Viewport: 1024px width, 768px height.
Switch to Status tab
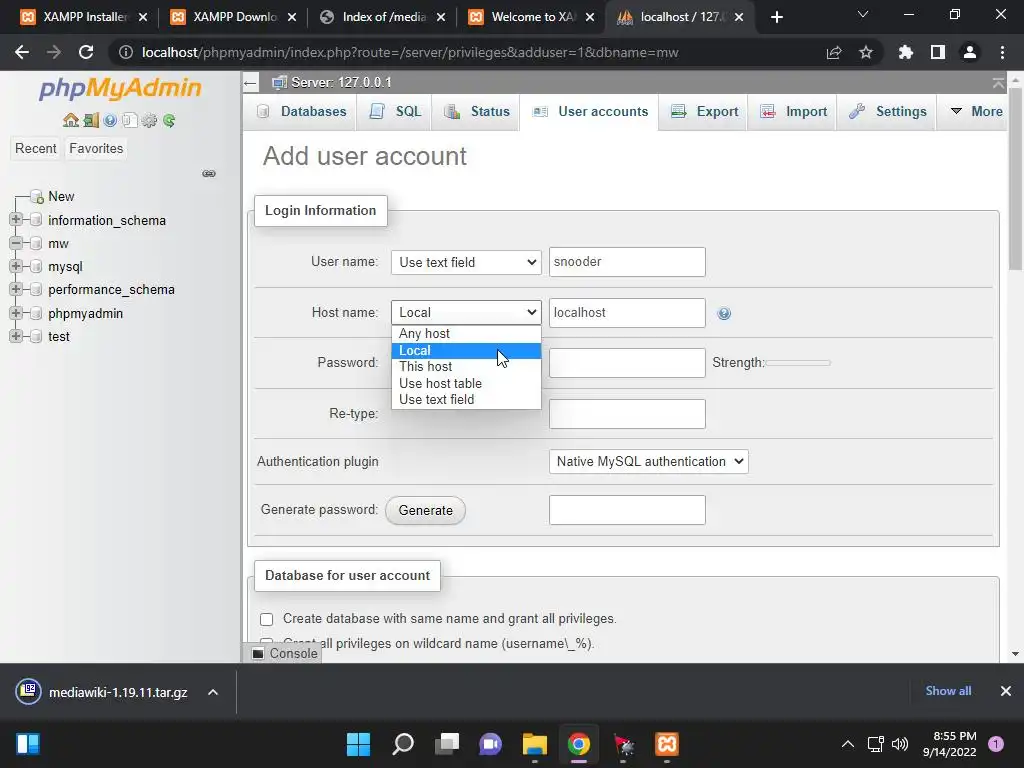(477, 112)
